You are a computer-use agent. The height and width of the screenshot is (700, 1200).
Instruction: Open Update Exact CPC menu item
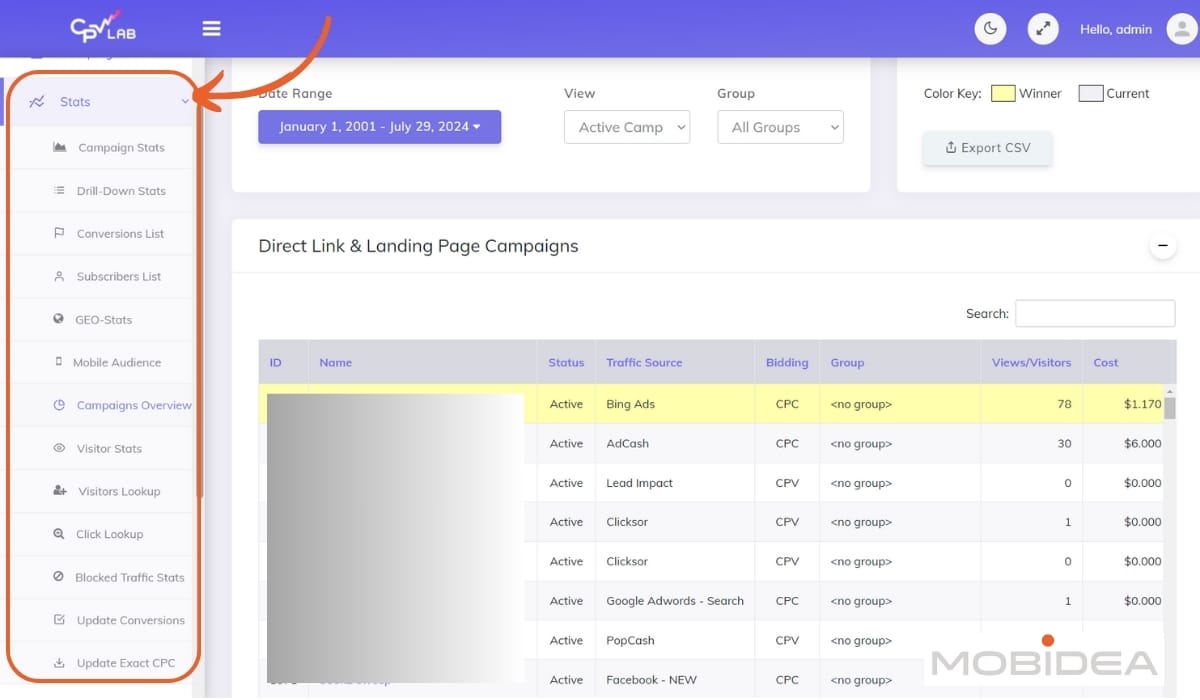point(126,663)
